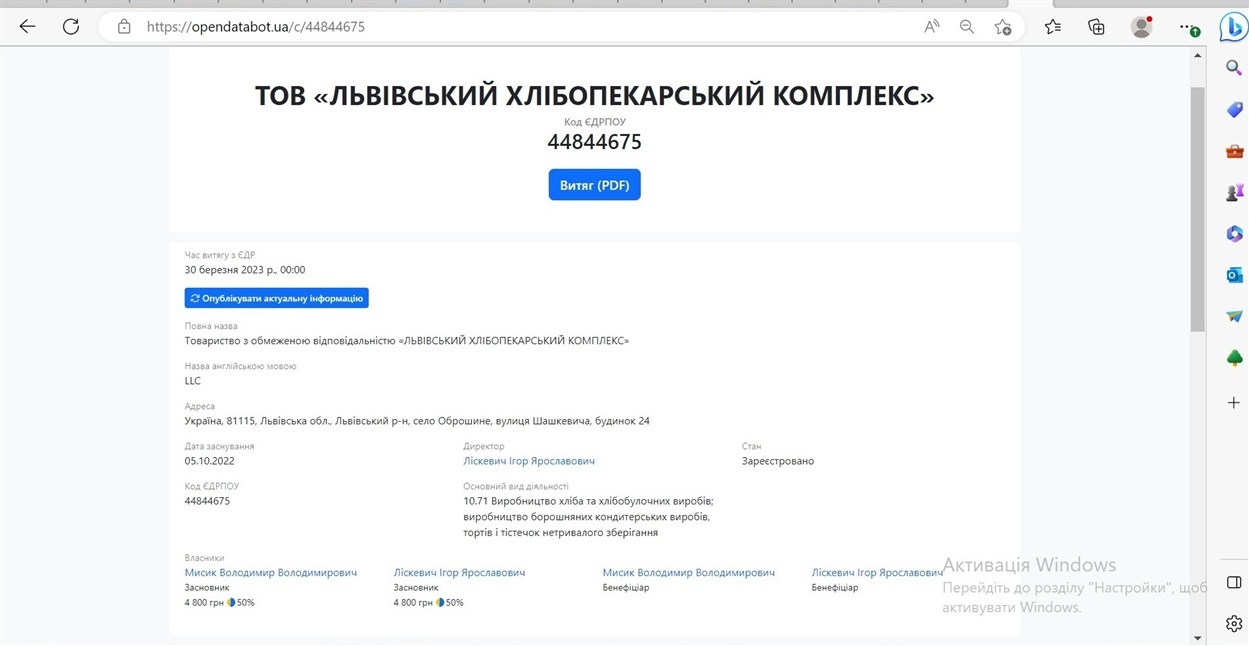This screenshot has width=1249, height=646.
Task: Click the activity text 10.71 Виробництво хліба
Action: (x=588, y=517)
